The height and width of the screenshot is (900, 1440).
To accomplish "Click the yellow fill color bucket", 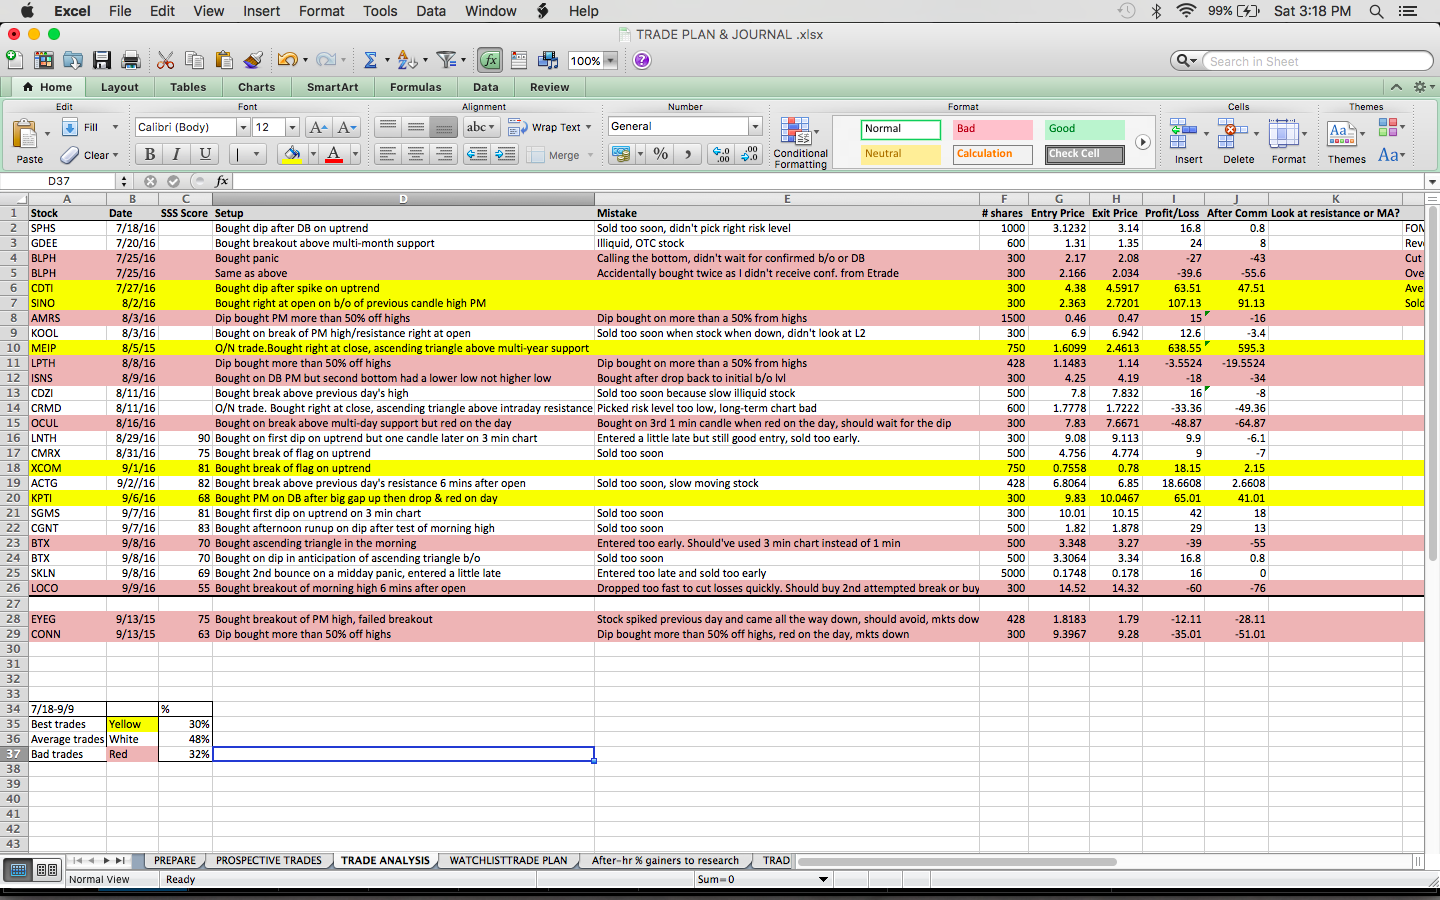I will click(291, 154).
